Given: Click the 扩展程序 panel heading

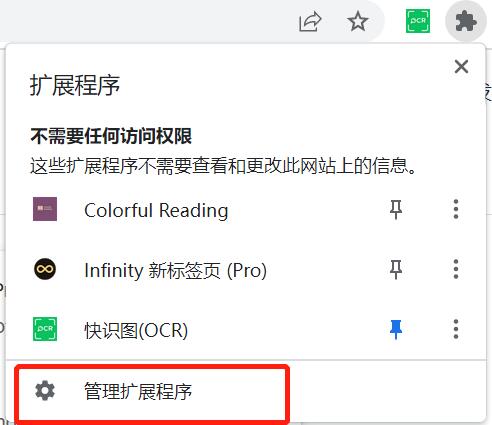Looking at the screenshot, I should pyautogui.click(x=75, y=85).
